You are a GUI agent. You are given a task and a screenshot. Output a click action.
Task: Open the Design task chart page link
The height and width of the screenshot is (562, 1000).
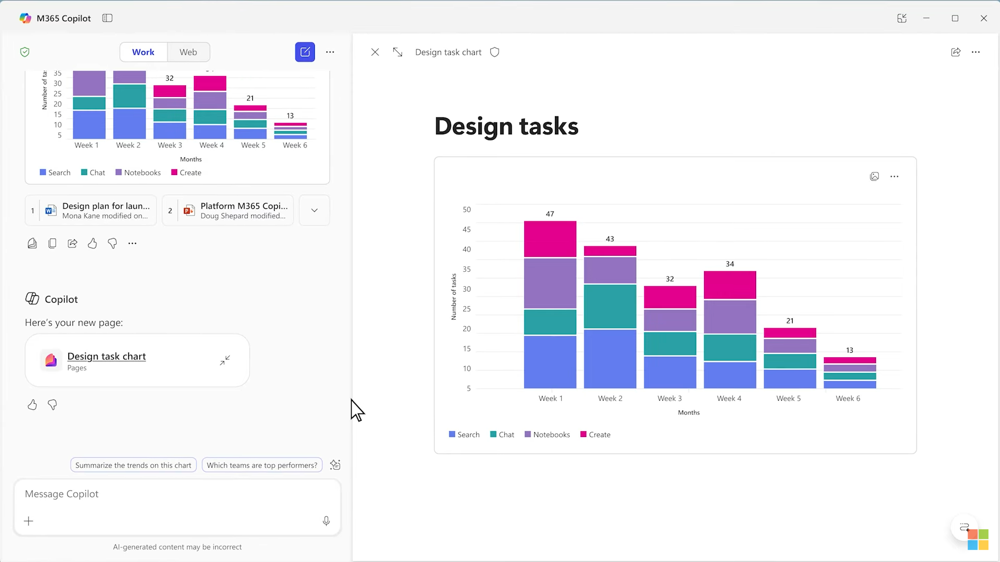[107, 356]
